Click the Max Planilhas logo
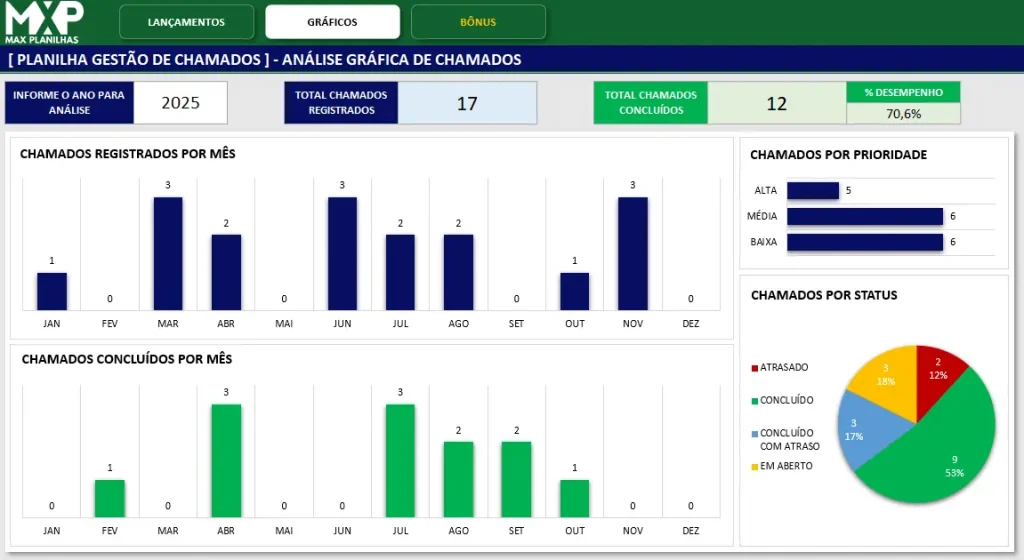The width and height of the screenshot is (1024, 560). click(x=43, y=22)
